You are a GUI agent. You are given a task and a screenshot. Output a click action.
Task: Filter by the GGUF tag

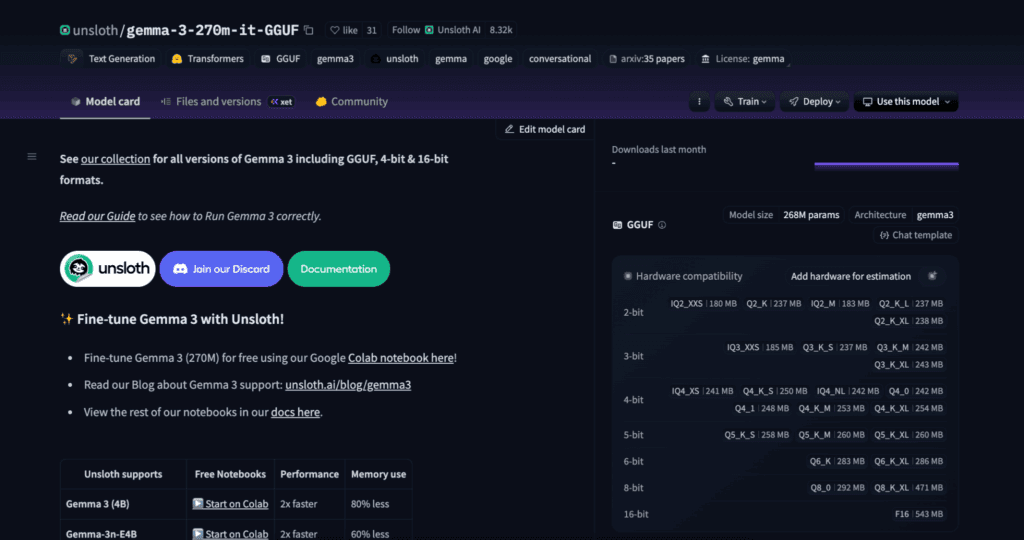click(x=281, y=59)
